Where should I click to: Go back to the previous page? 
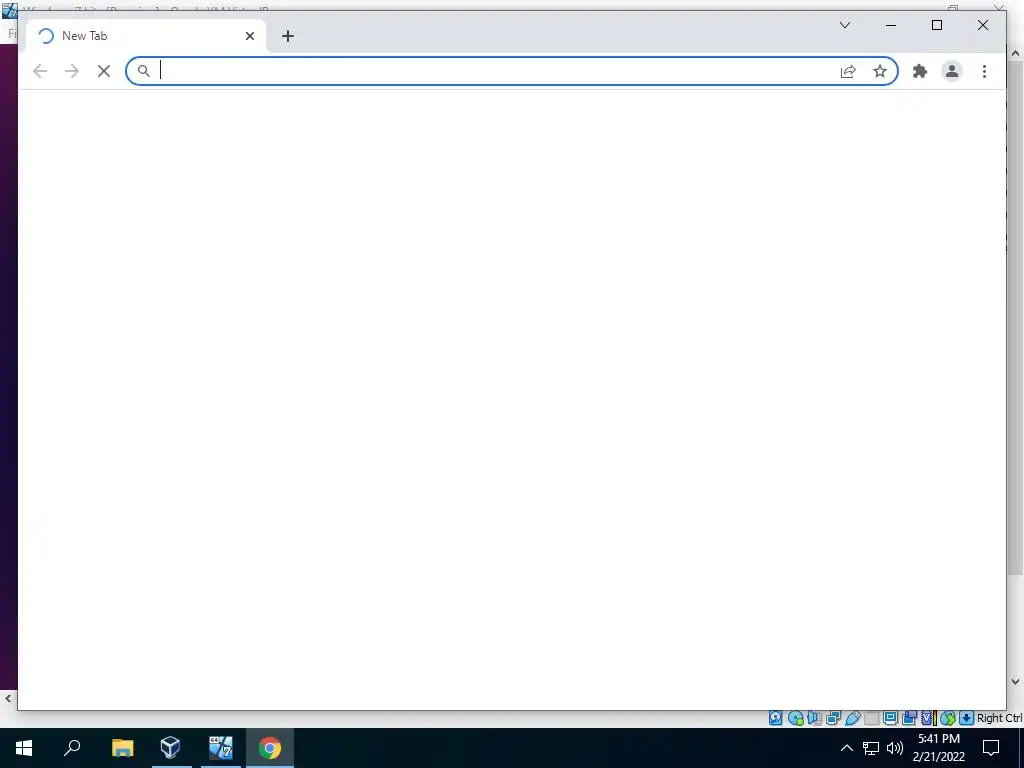point(40,71)
